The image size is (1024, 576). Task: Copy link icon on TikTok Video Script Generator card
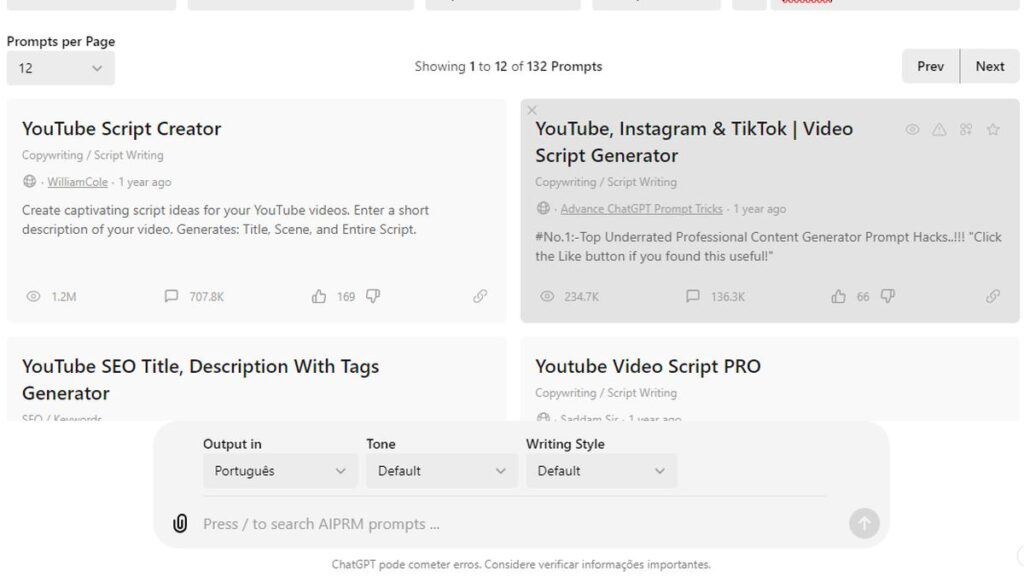993,296
